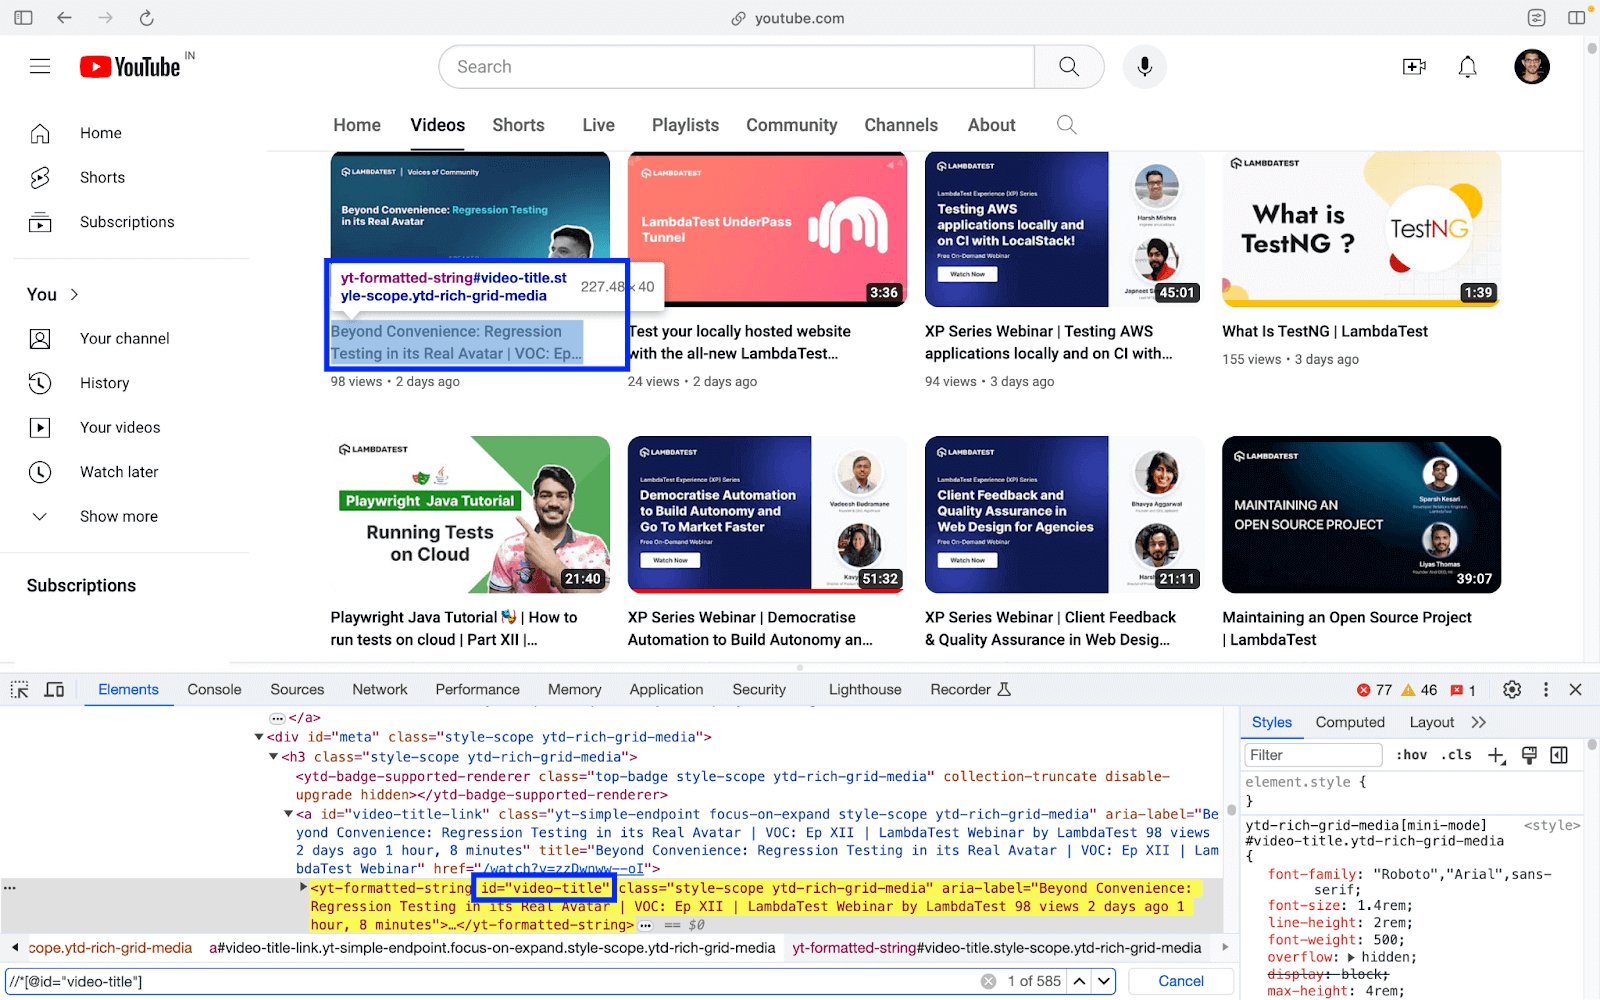The height and width of the screenshot is (1000, 1600).
Task: Switch to DevTools Console tab
Action: tap(214, 690)
